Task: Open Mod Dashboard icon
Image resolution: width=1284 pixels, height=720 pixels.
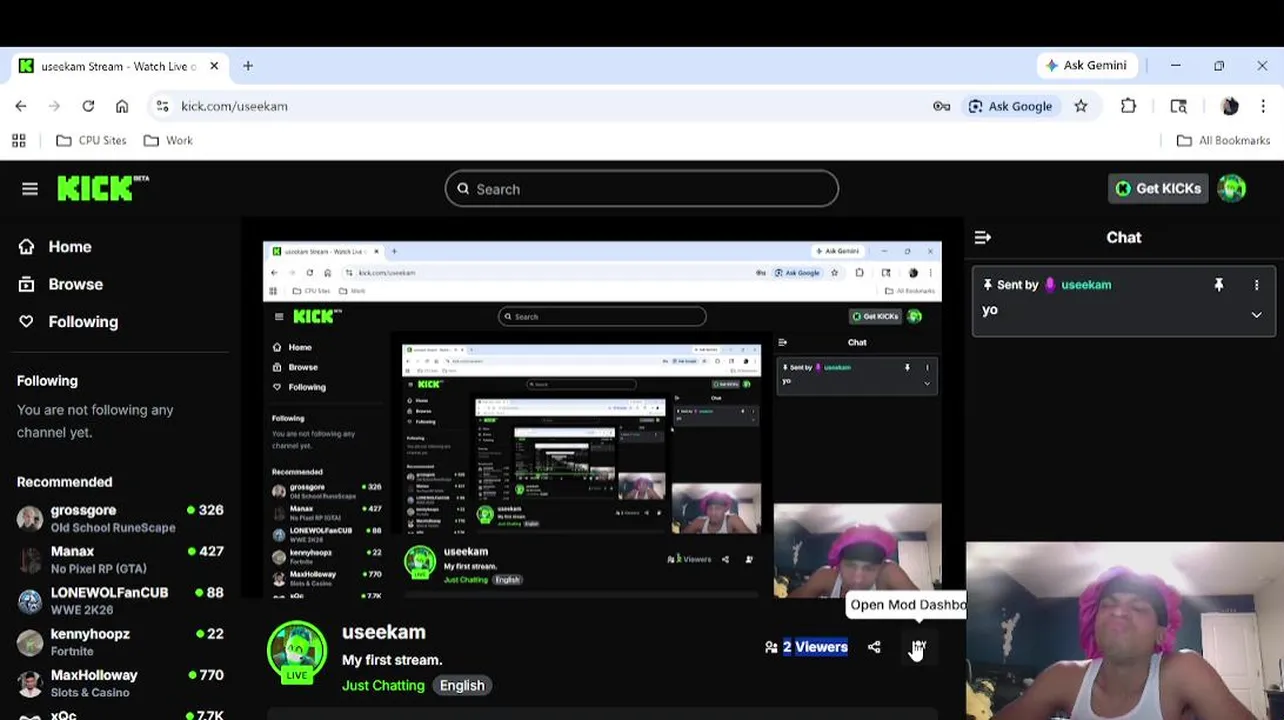Action: (x=918, y=647)
